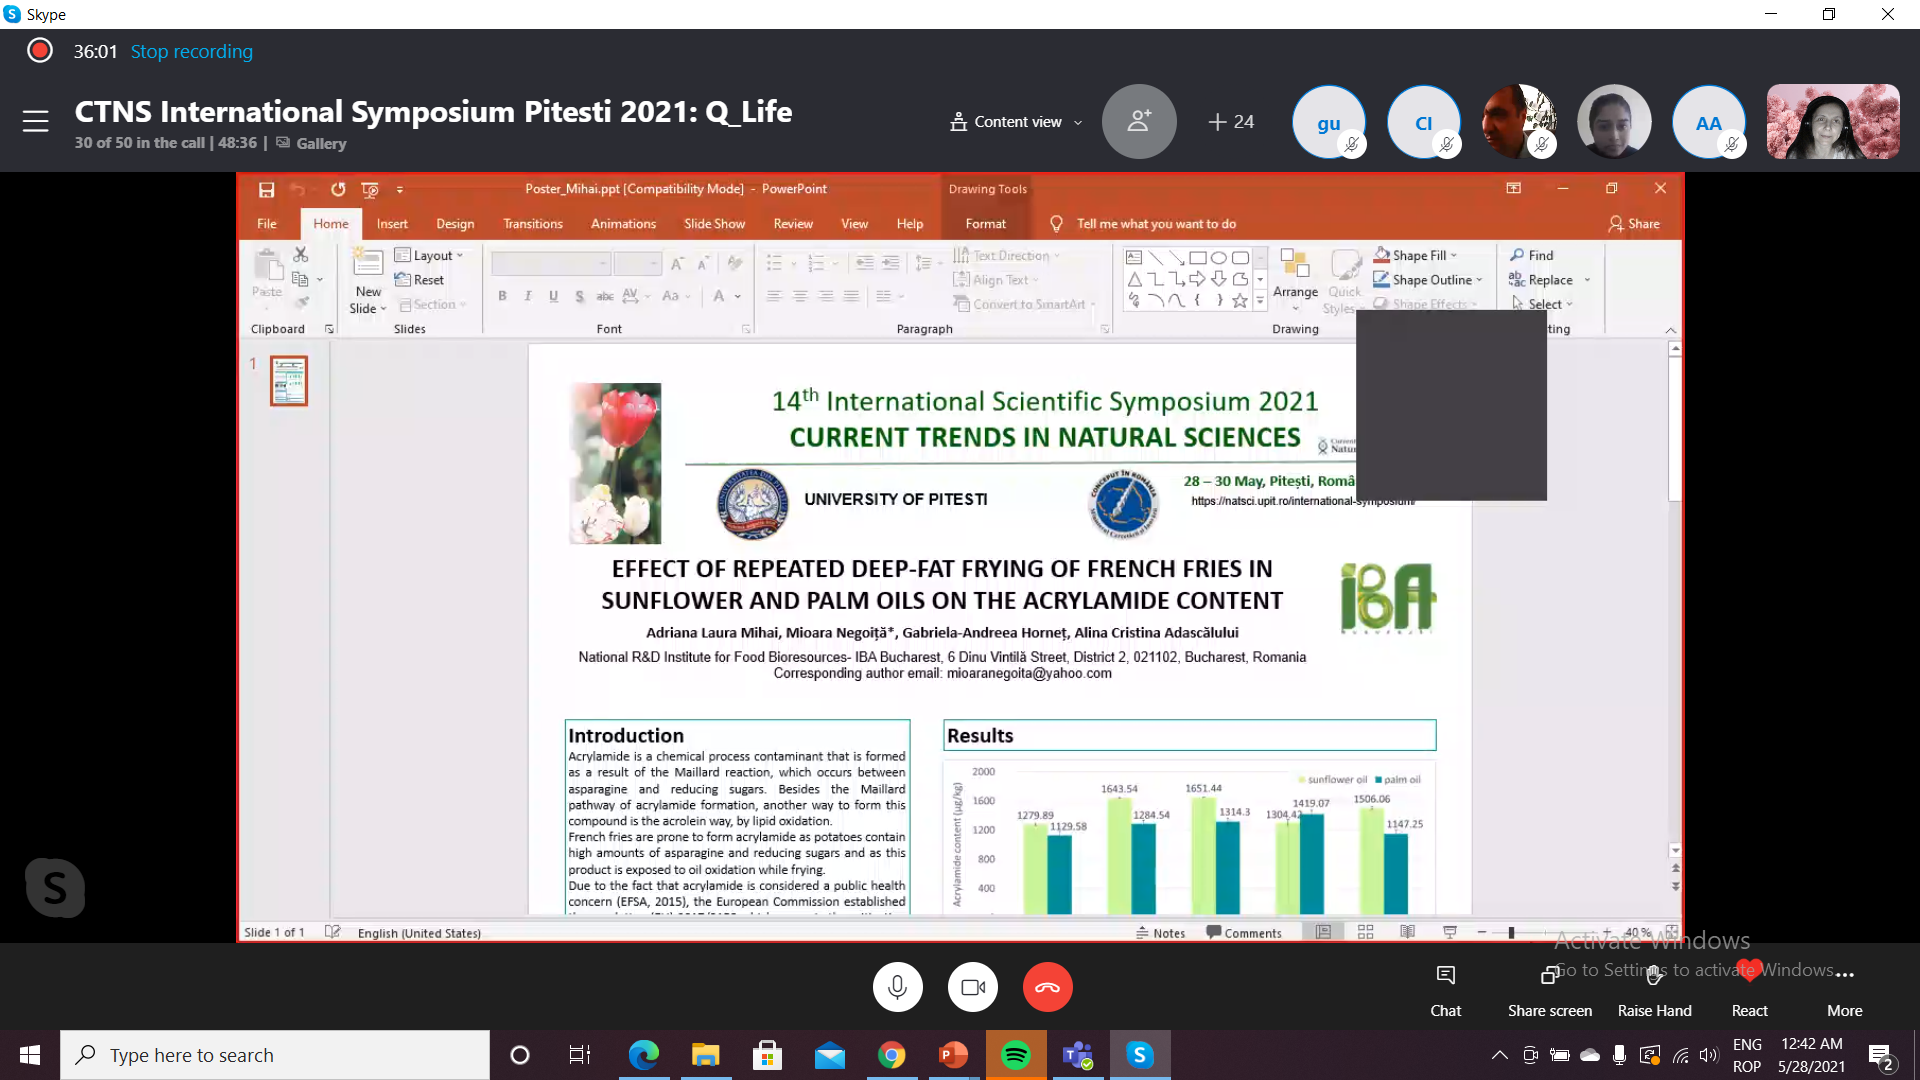Viewport: 1920px width, 1080px height.
Task: Click Reset slide button
Action: [420, 280]
